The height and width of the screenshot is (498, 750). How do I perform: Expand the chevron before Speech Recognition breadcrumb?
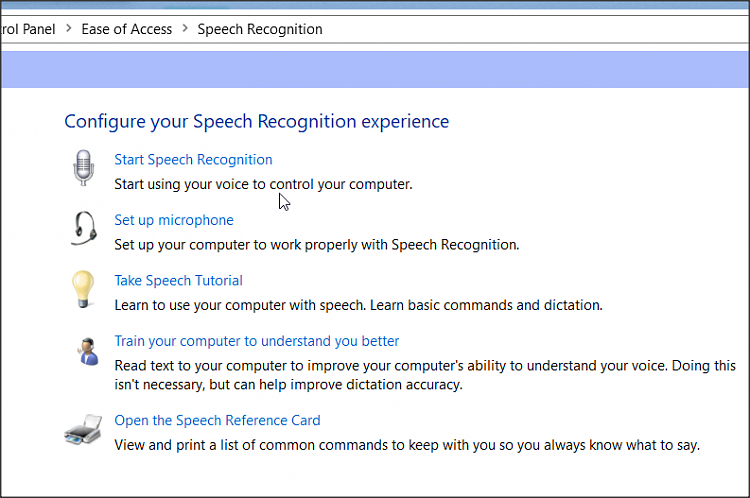click(185, 29)
